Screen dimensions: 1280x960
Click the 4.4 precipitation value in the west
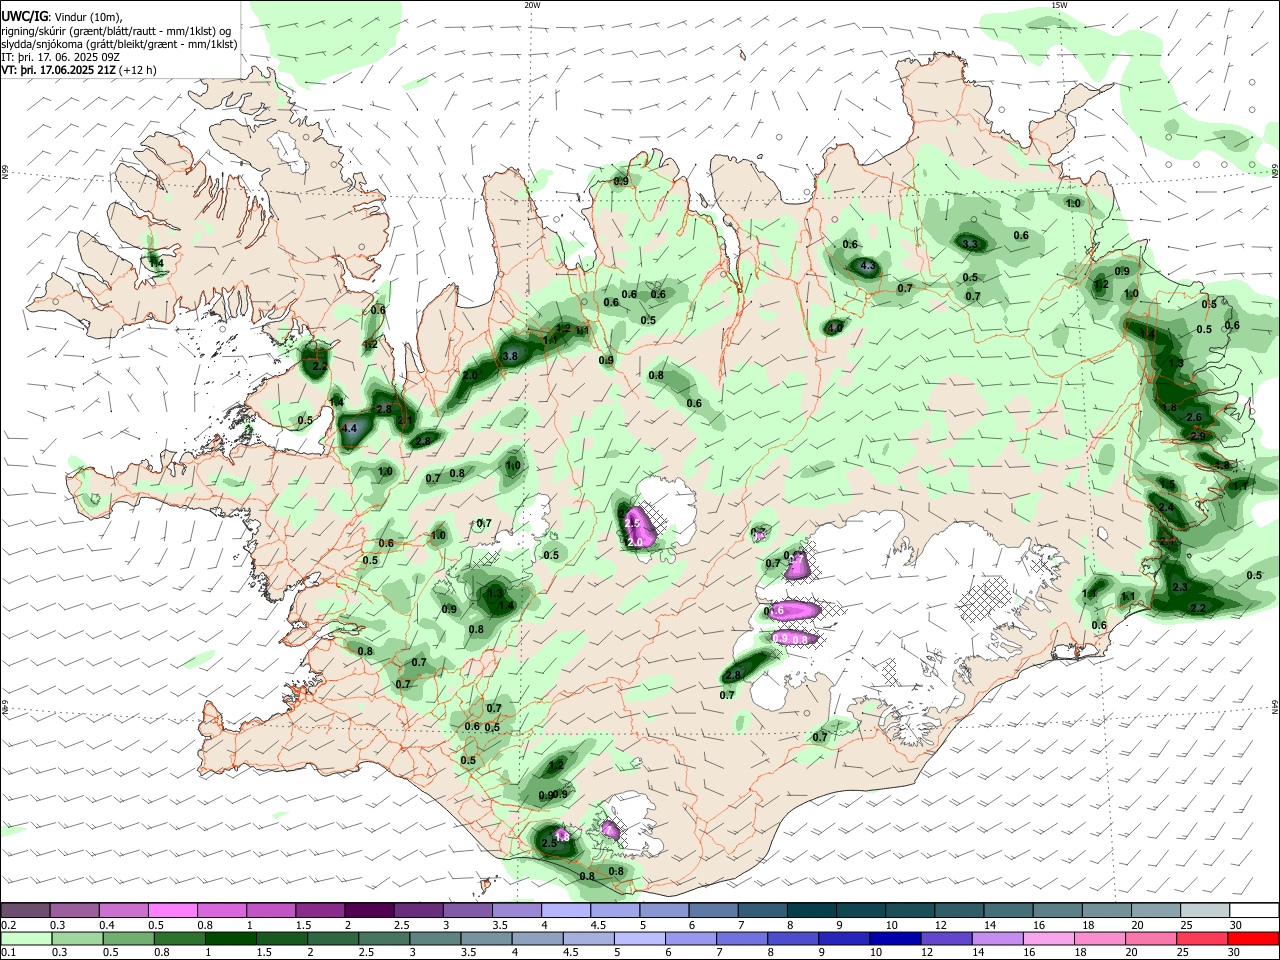[x=349, y=428]
